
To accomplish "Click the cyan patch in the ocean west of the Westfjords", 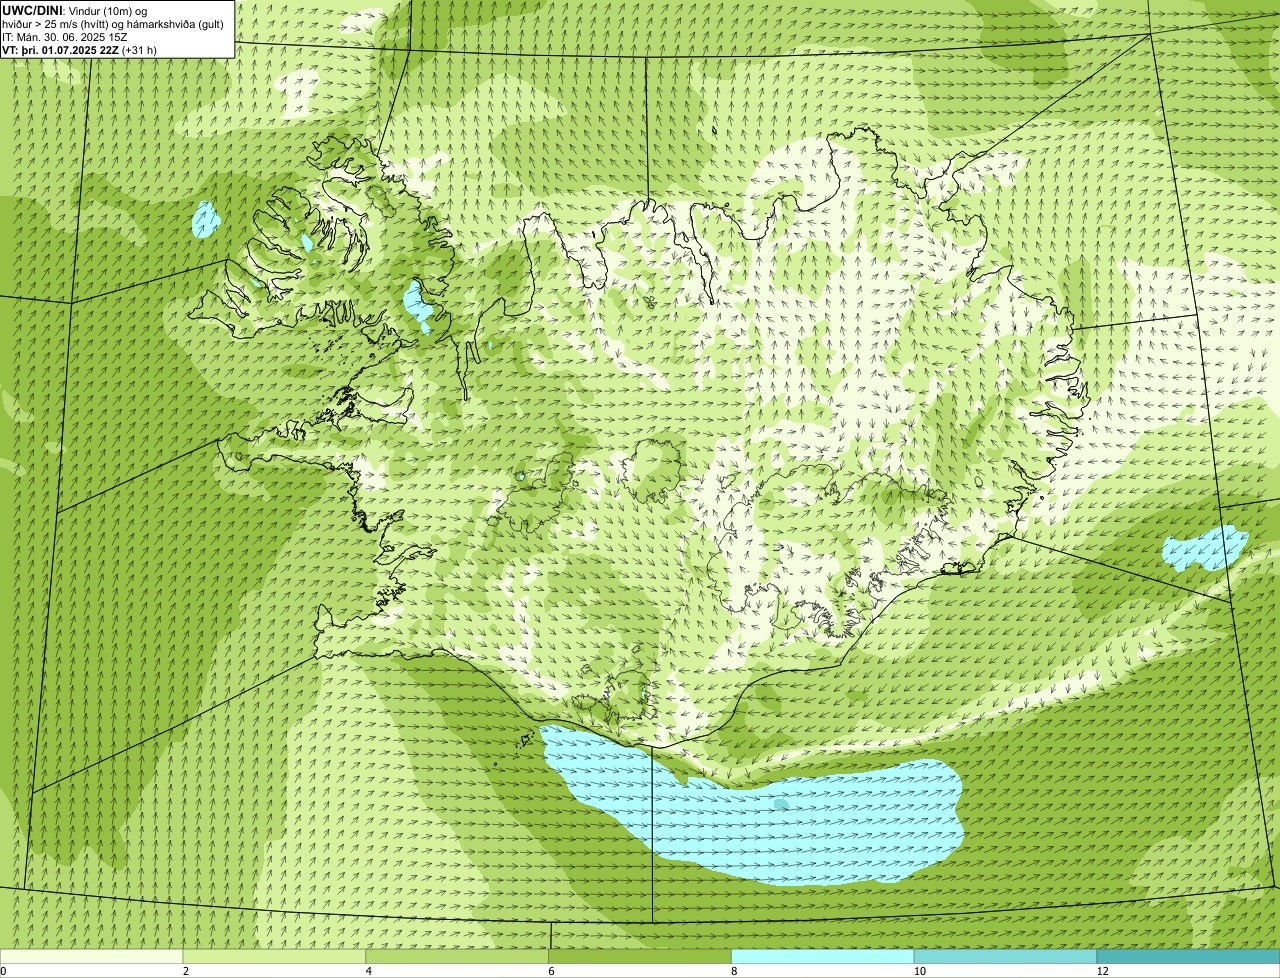I will tap(205, 219).
